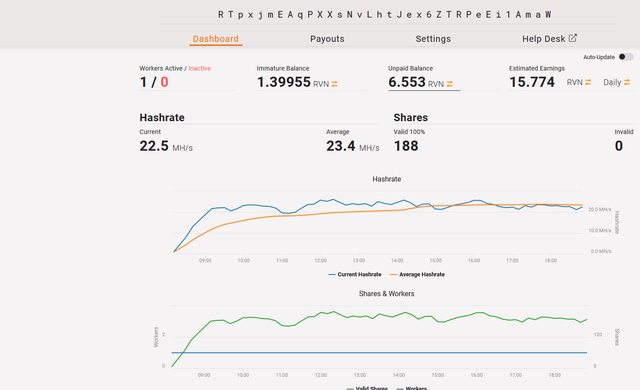Click the valid shares count 188
The height and width of the screenshot is (390, 640).
click(406, 146)
